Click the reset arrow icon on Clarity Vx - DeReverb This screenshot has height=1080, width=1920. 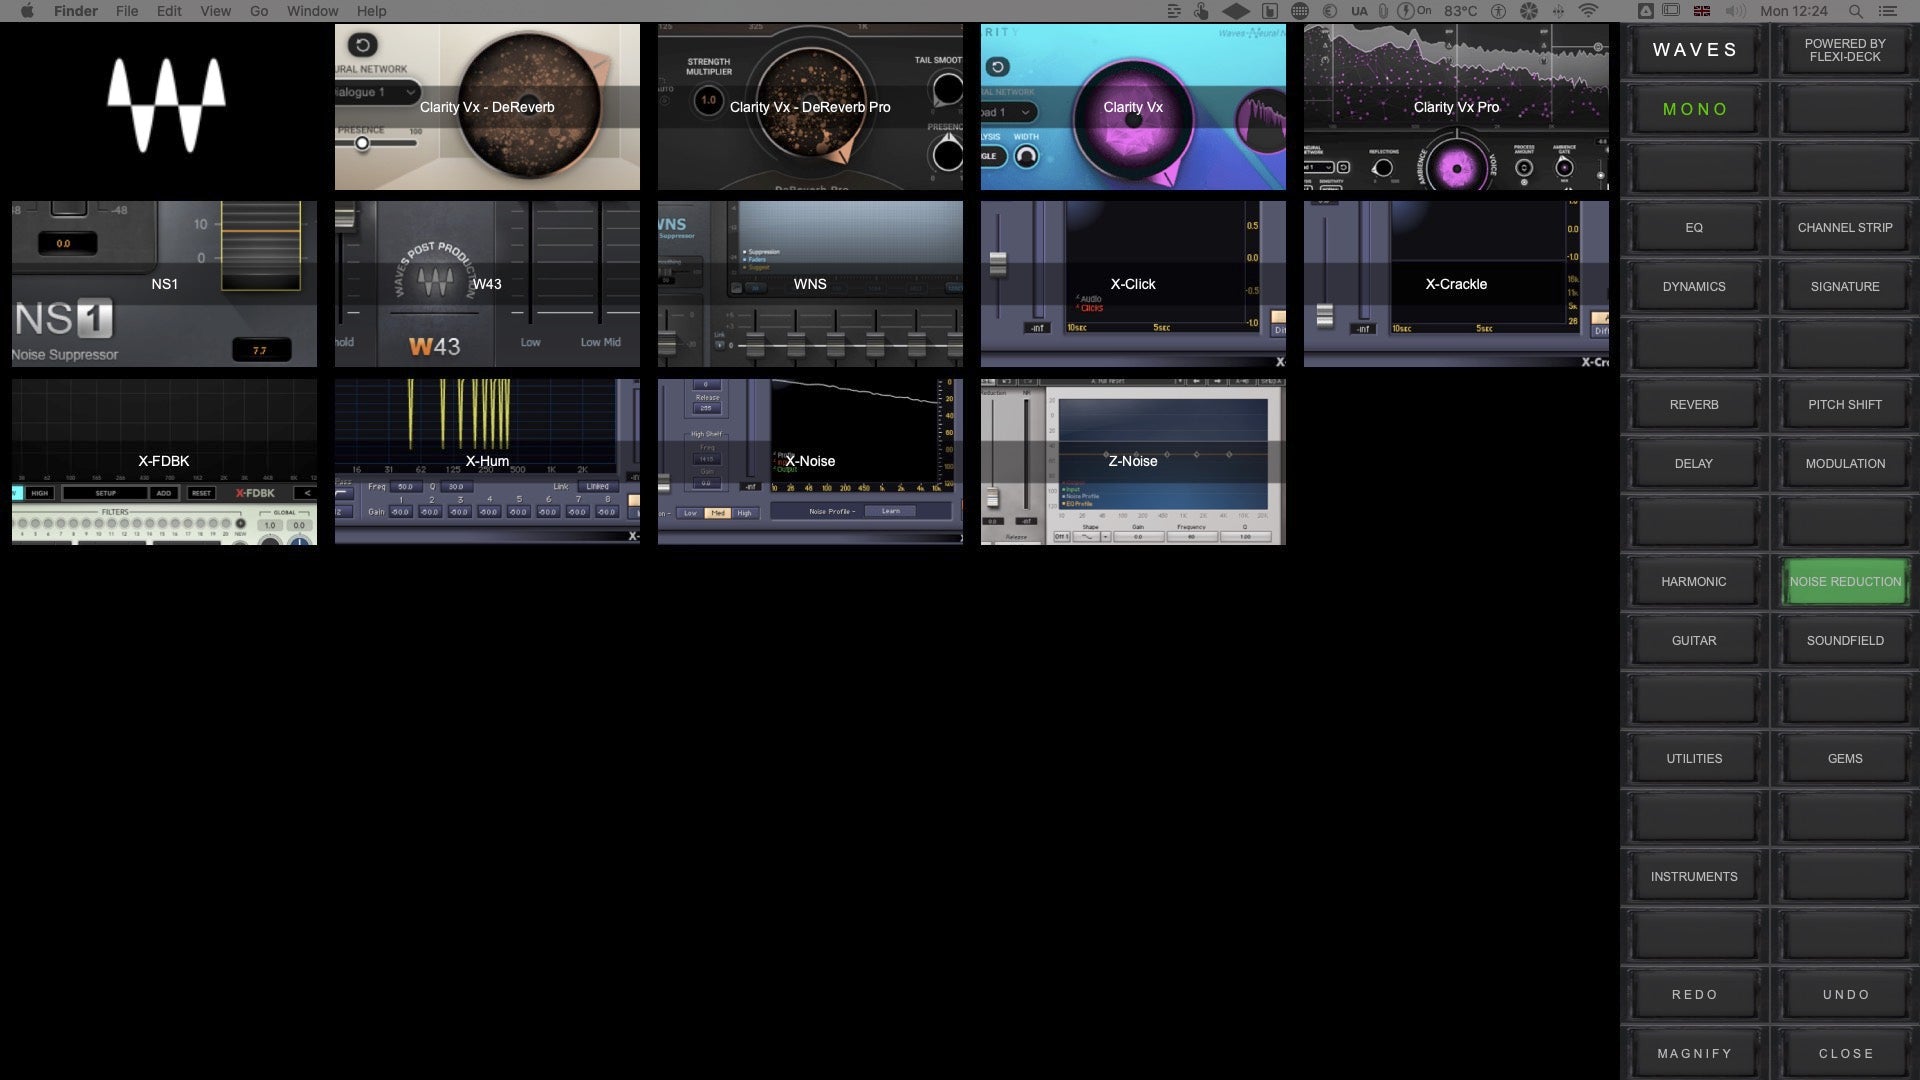pyautogui.click(x=363, y=45)
